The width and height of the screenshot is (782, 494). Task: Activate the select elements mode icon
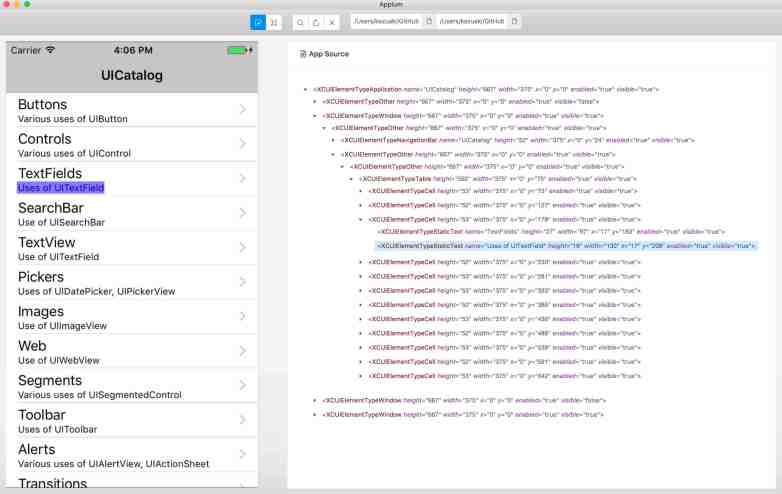[x=258, y=22]
